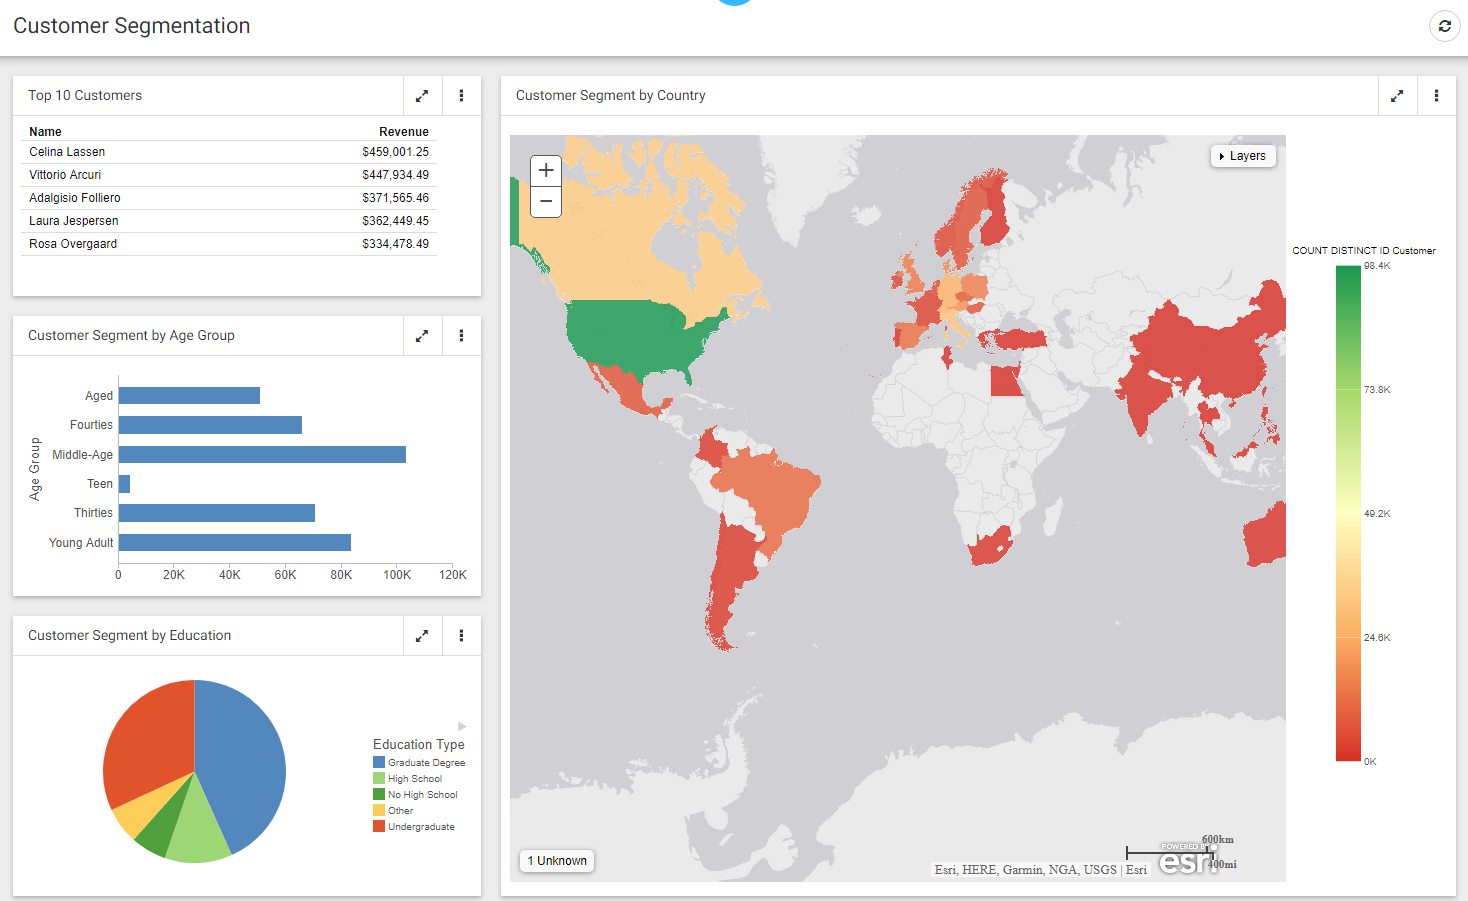This screenshot has width=1468, height=901.
Task: Click the Education Type legend title
Action: pos(419,745)
